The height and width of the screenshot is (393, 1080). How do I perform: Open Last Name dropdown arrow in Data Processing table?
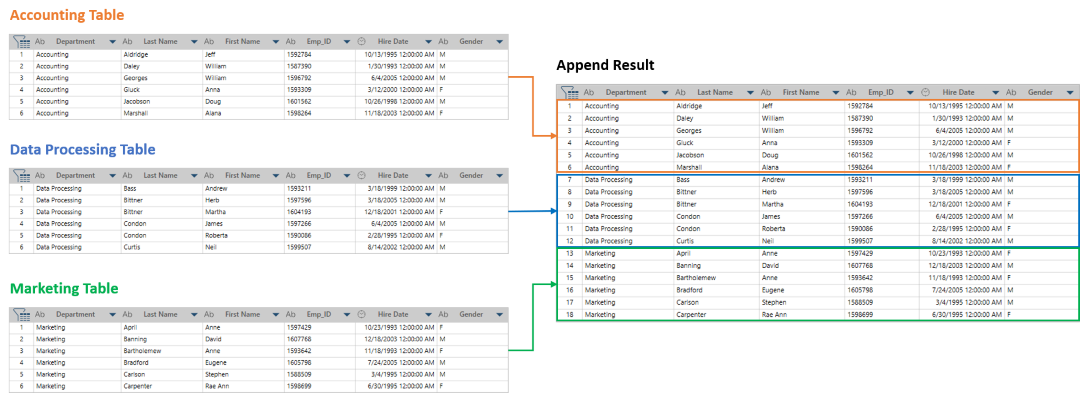coord(194,177)
